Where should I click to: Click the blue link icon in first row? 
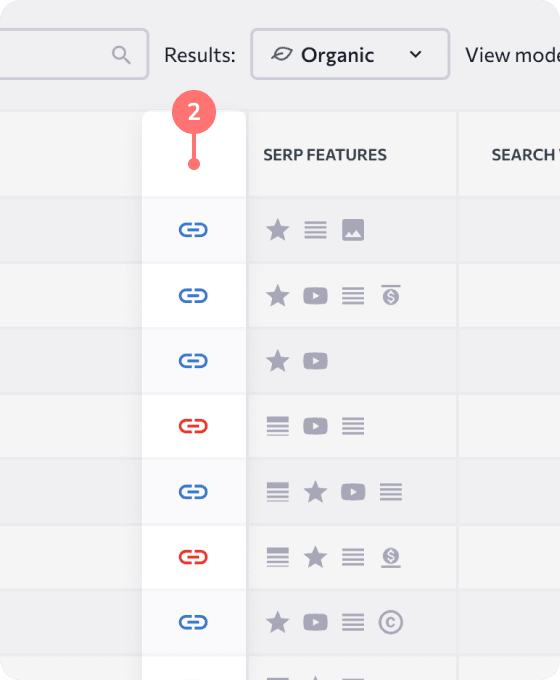193,230
